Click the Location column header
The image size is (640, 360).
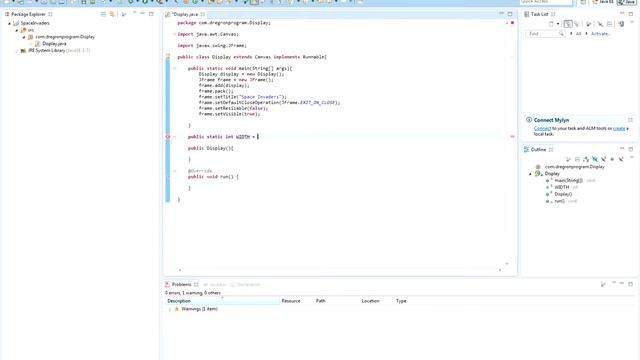[370, 301]
